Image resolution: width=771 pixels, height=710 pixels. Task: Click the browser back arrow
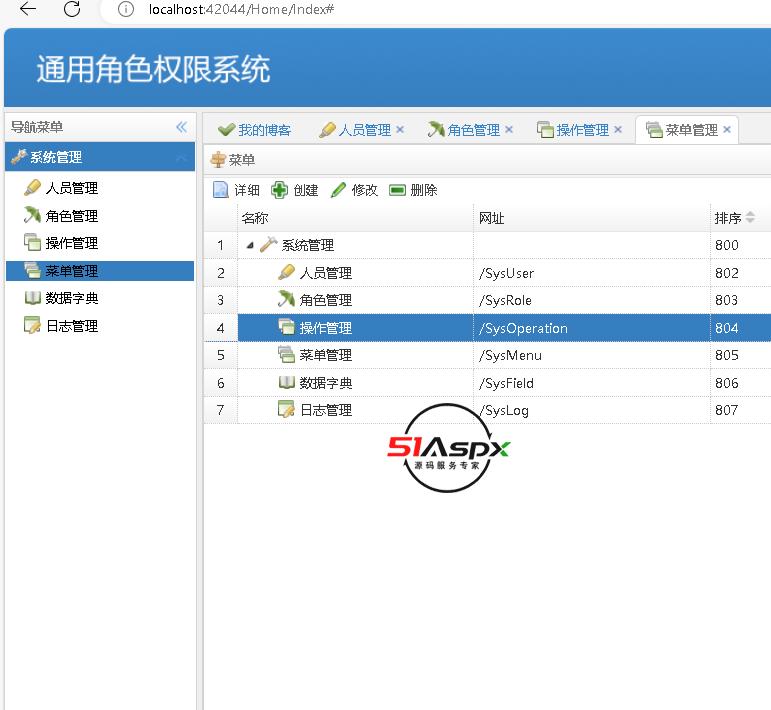[28, 8]
